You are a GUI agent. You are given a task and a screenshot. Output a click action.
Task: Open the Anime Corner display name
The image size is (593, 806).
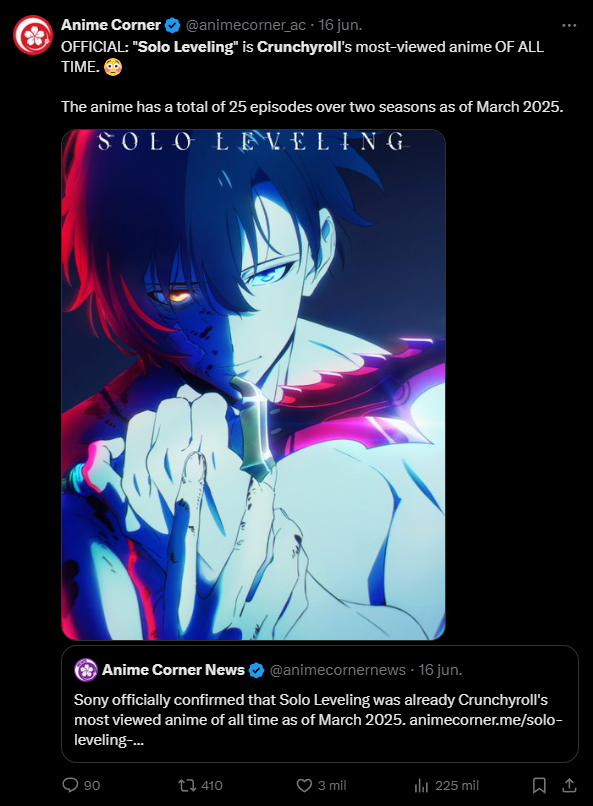coord(111,25)
